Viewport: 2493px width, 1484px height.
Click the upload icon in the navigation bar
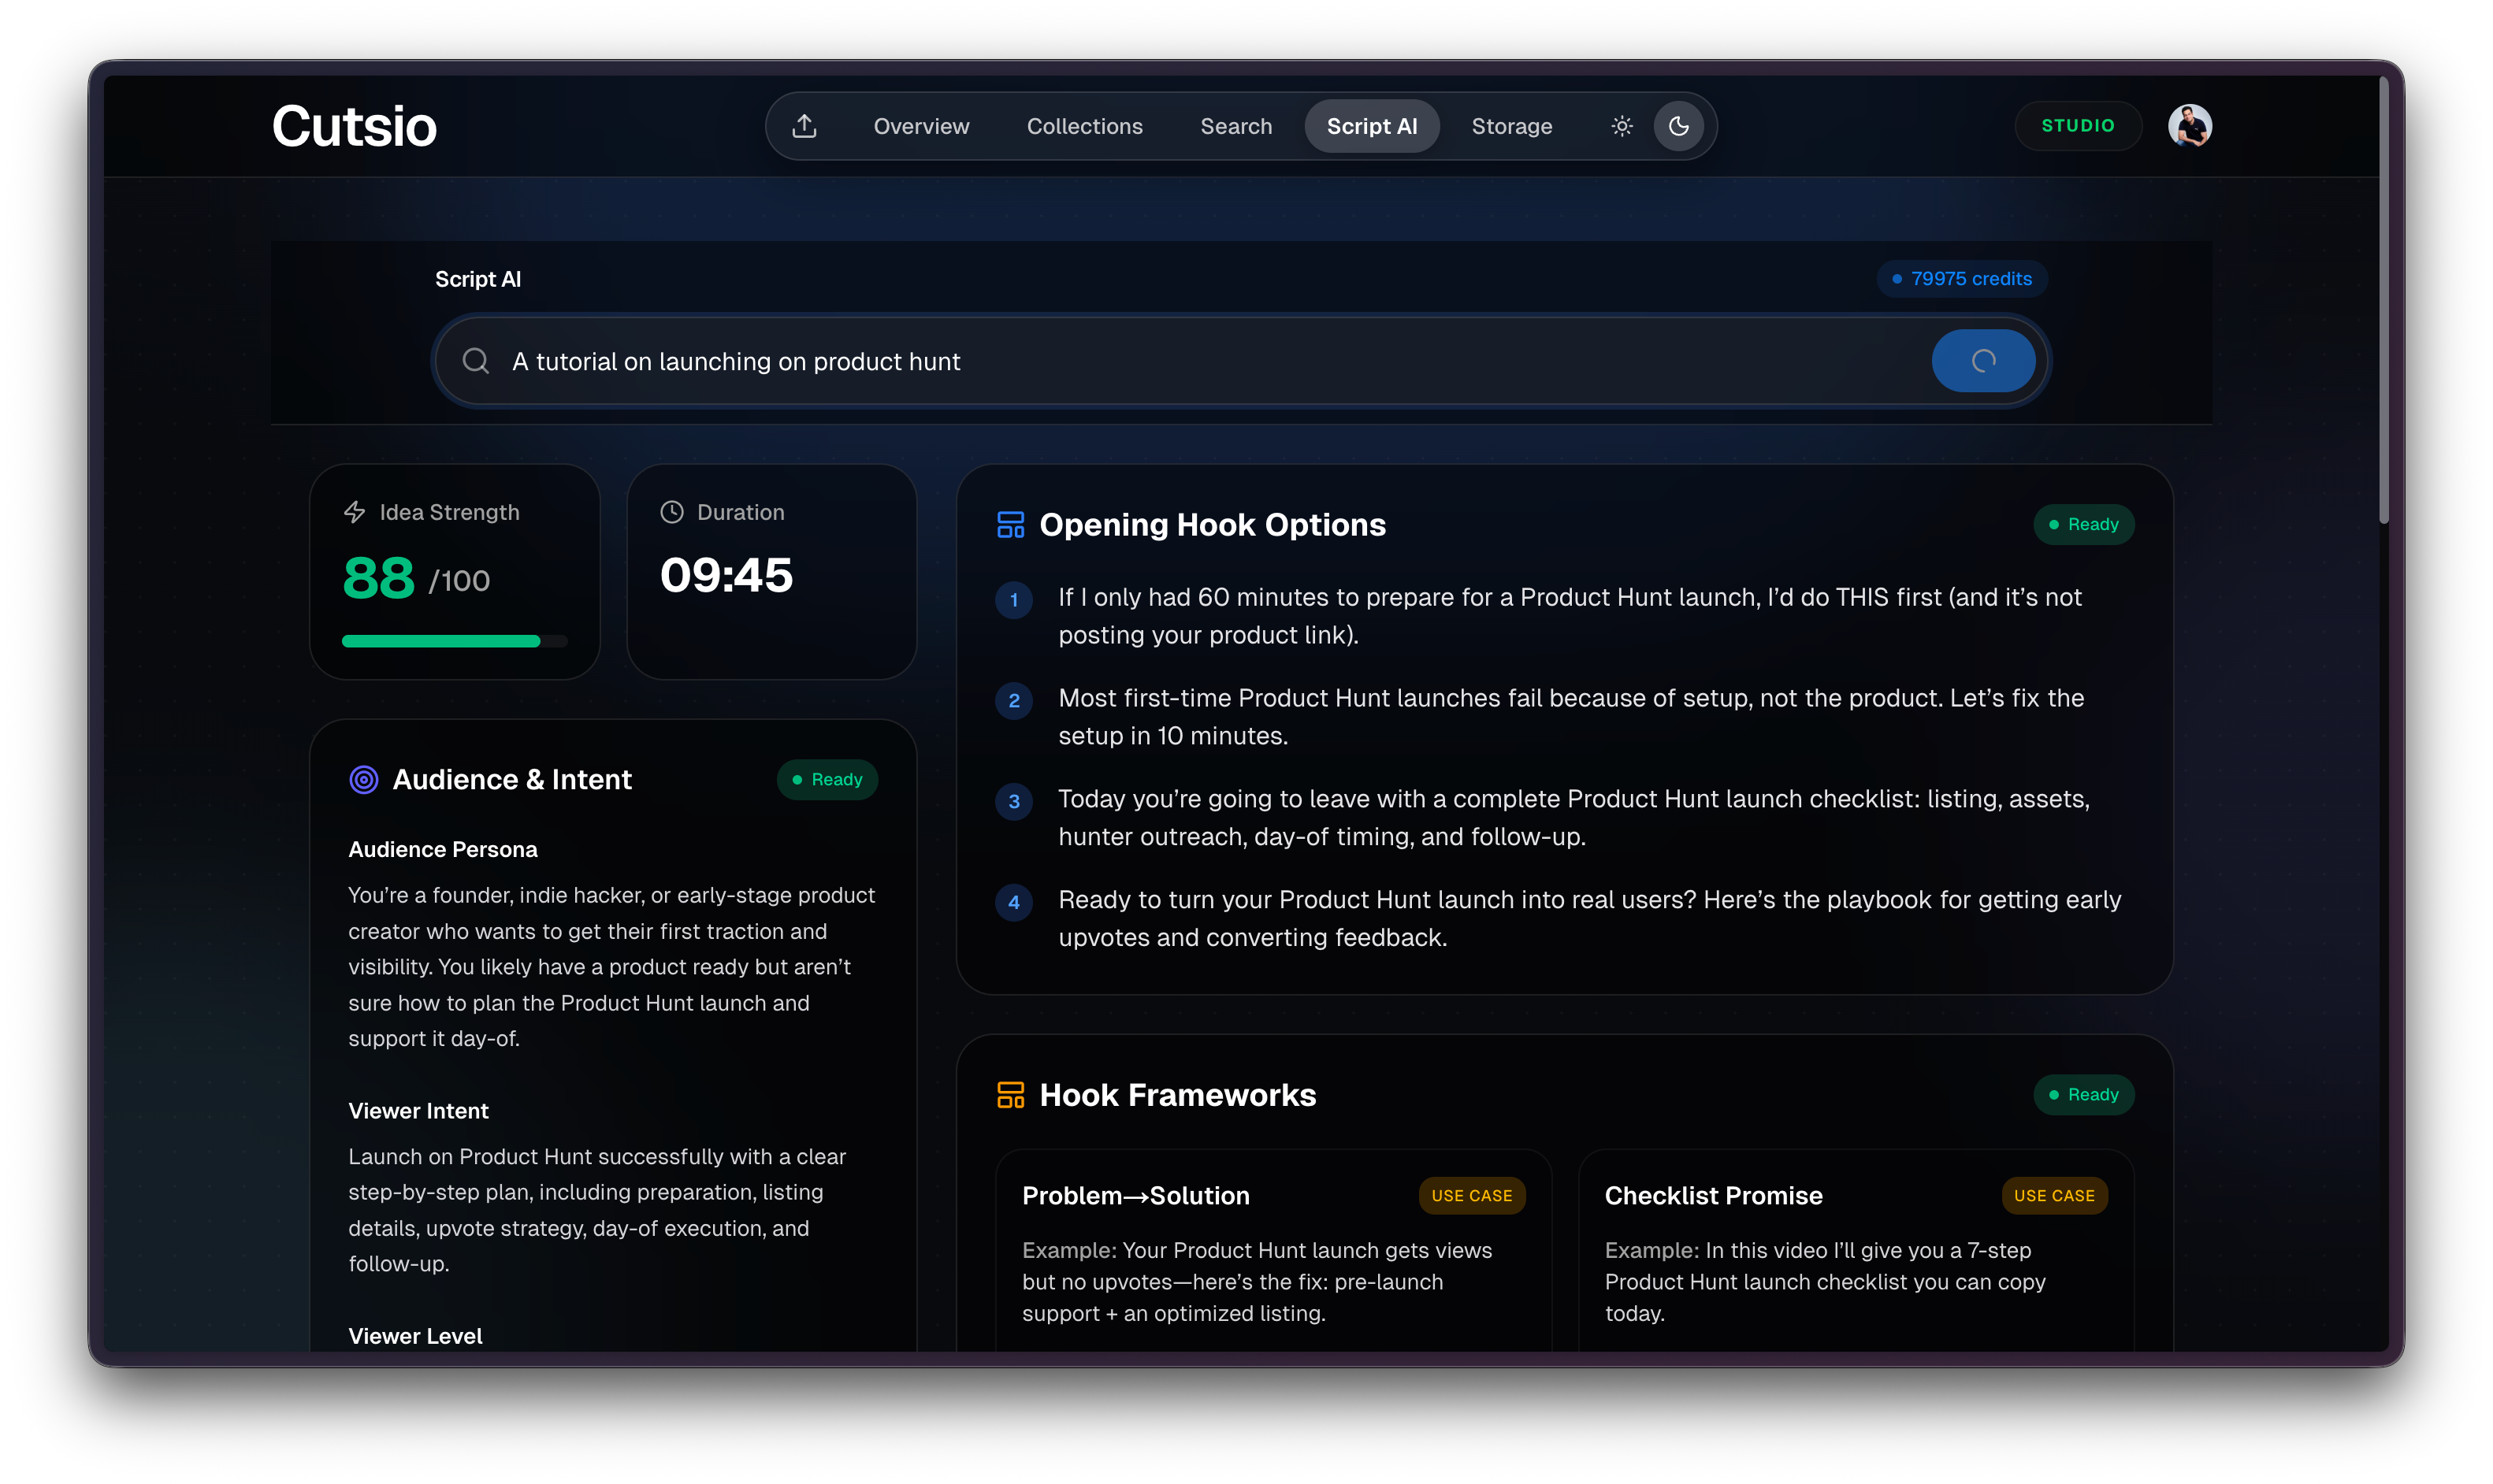(x=804, y=126)
